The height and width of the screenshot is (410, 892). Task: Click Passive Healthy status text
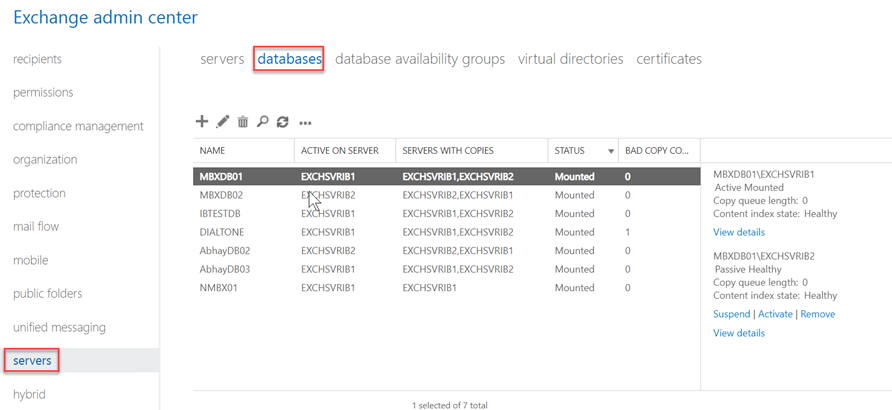pyautogui.click(x=748, y=269)
